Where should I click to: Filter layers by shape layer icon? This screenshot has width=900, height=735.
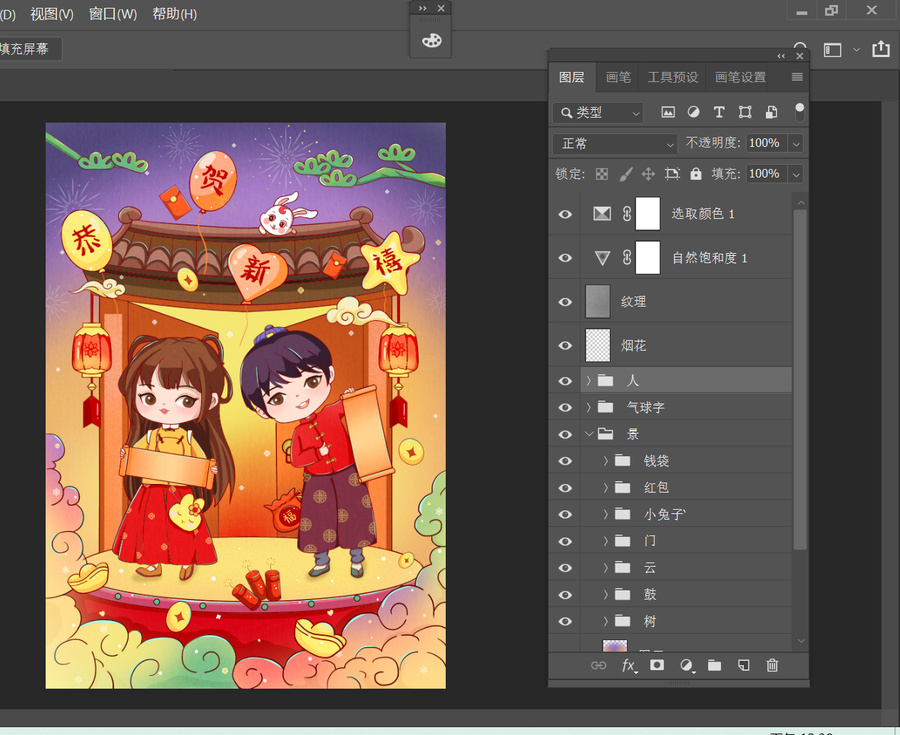[x=745, y=112]
